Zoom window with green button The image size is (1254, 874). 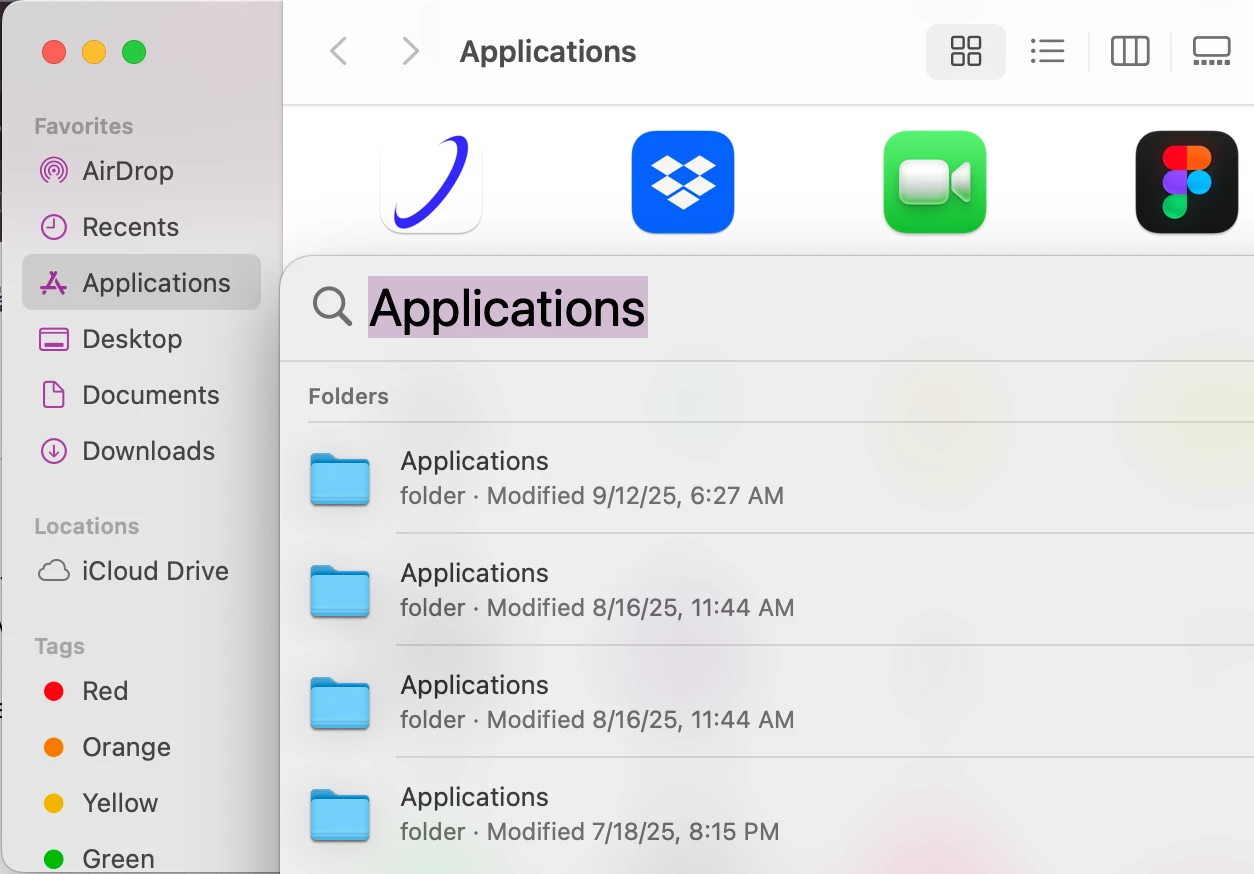[x=134, y=52]
